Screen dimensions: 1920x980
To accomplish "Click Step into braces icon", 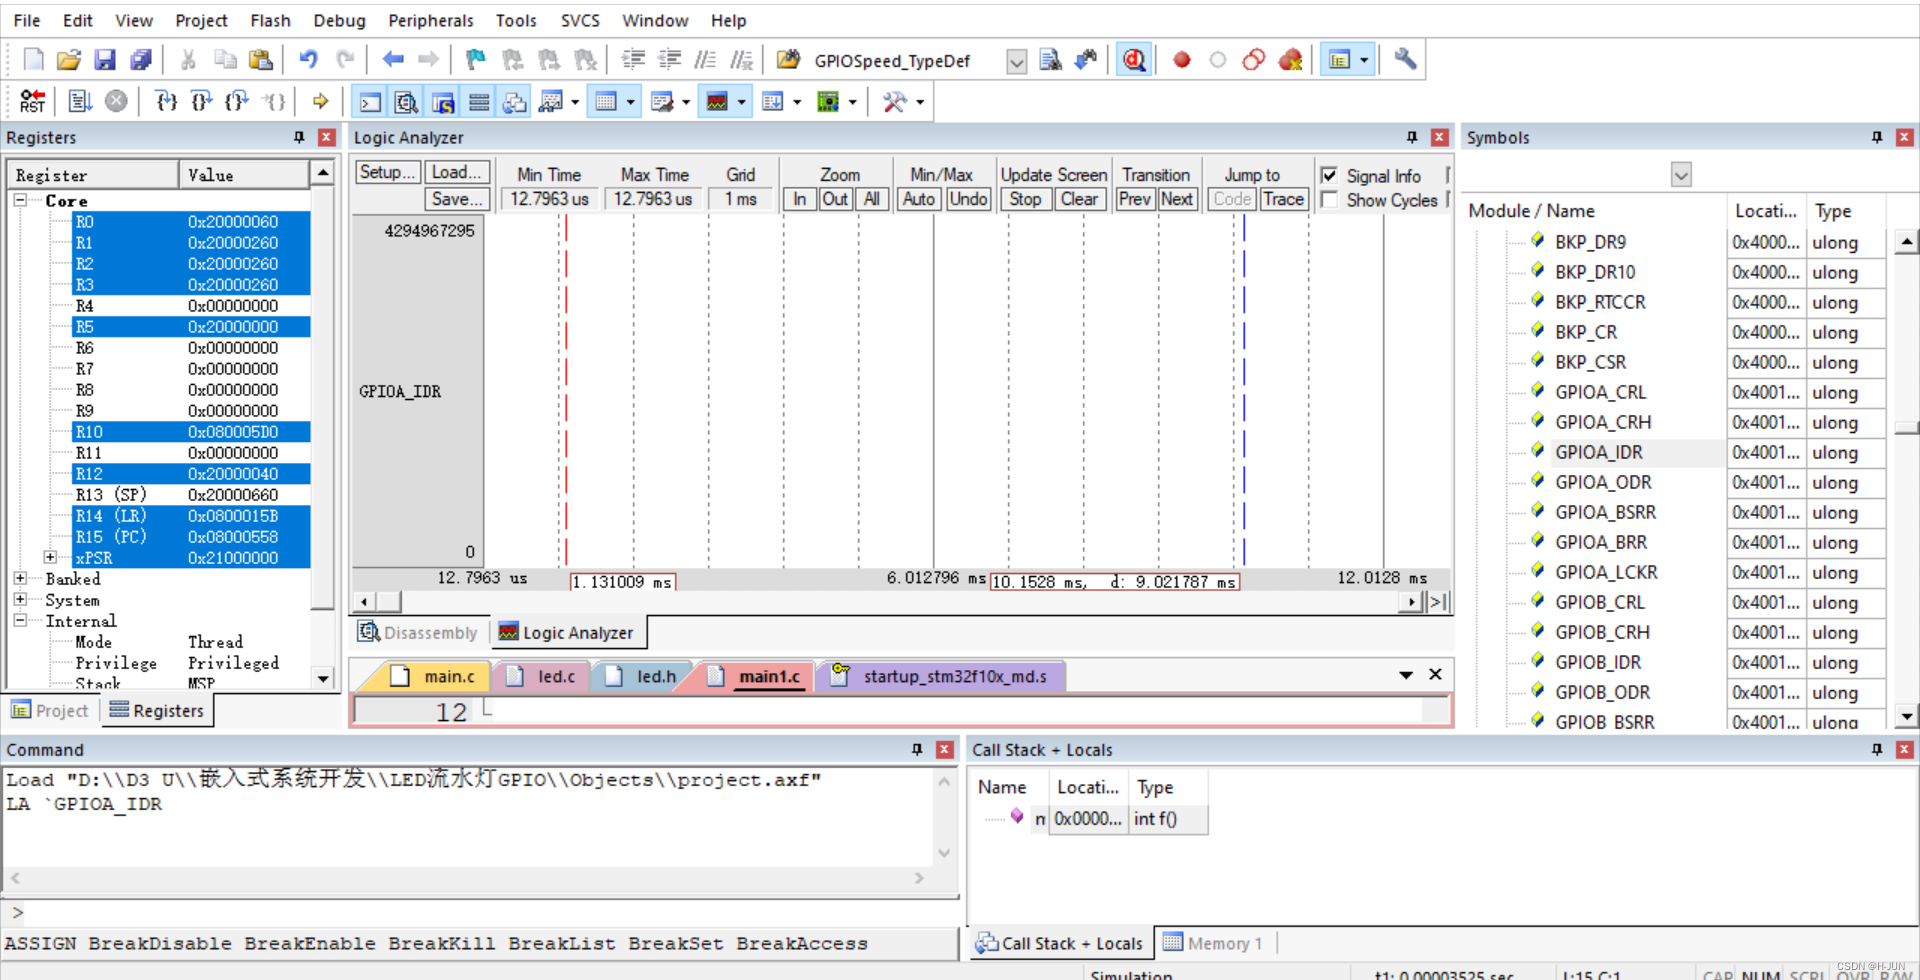I will tap(167, 101).
